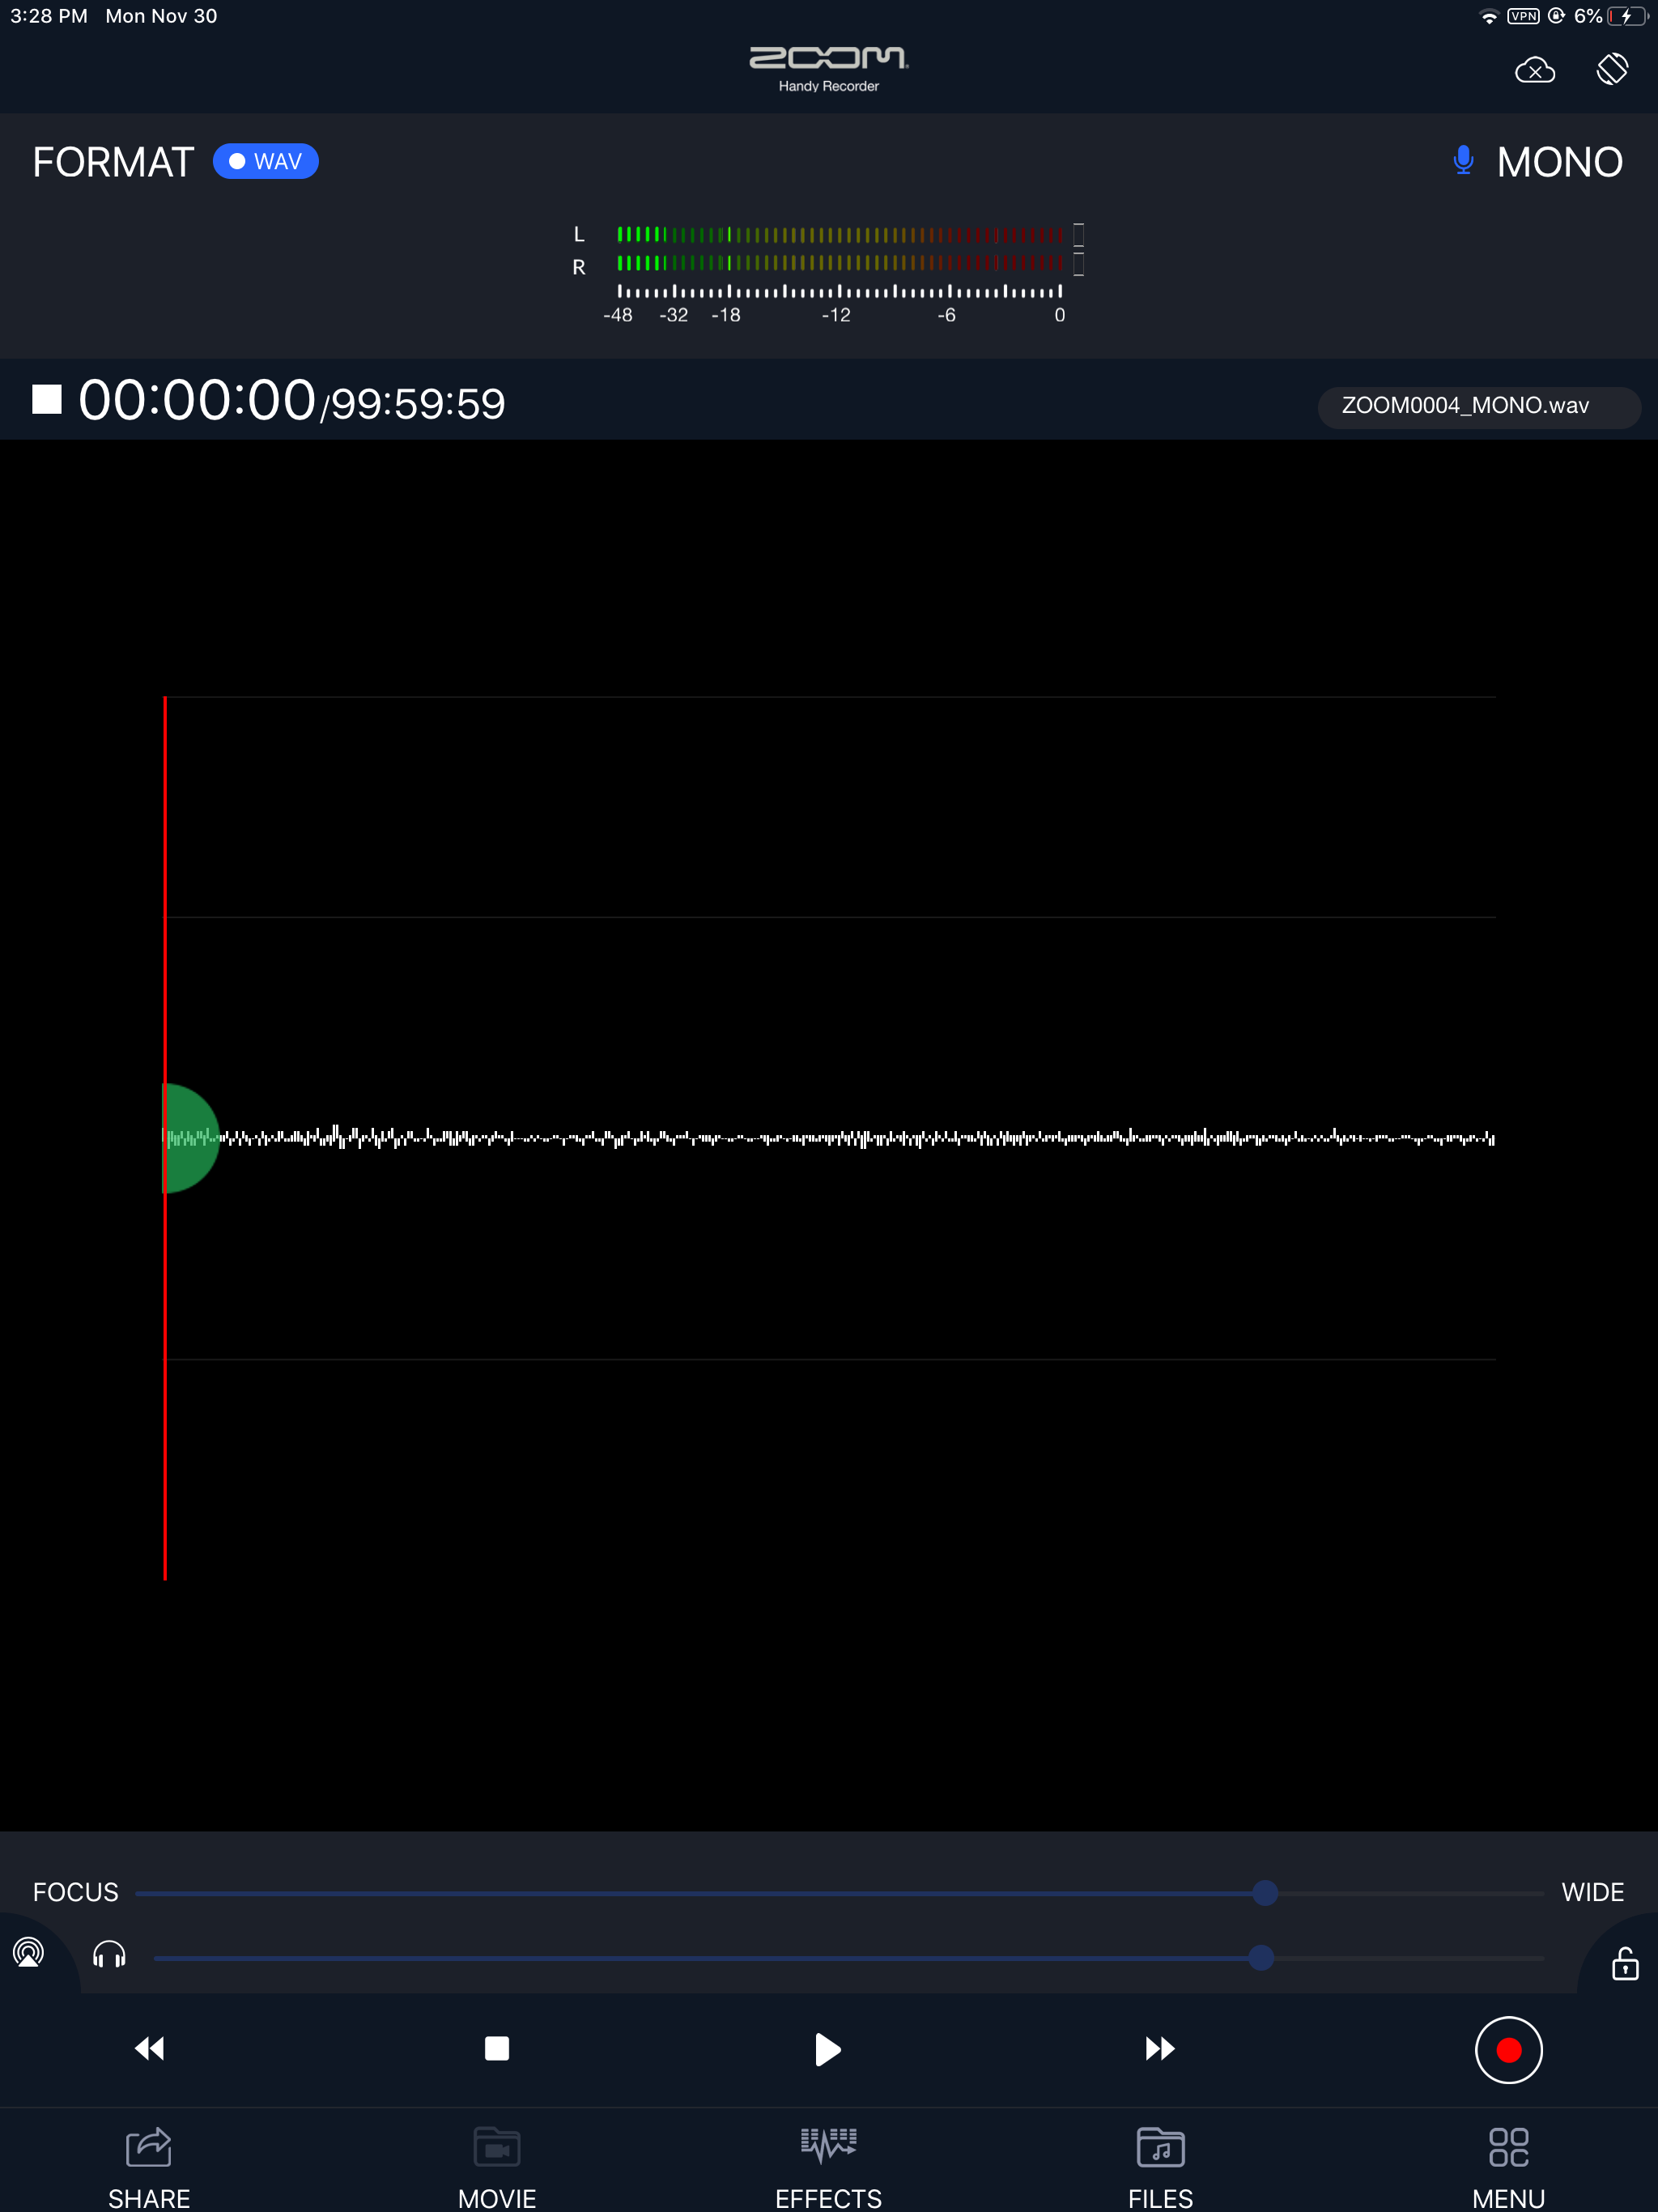Tap the green waveform playhead marker

191,1138
